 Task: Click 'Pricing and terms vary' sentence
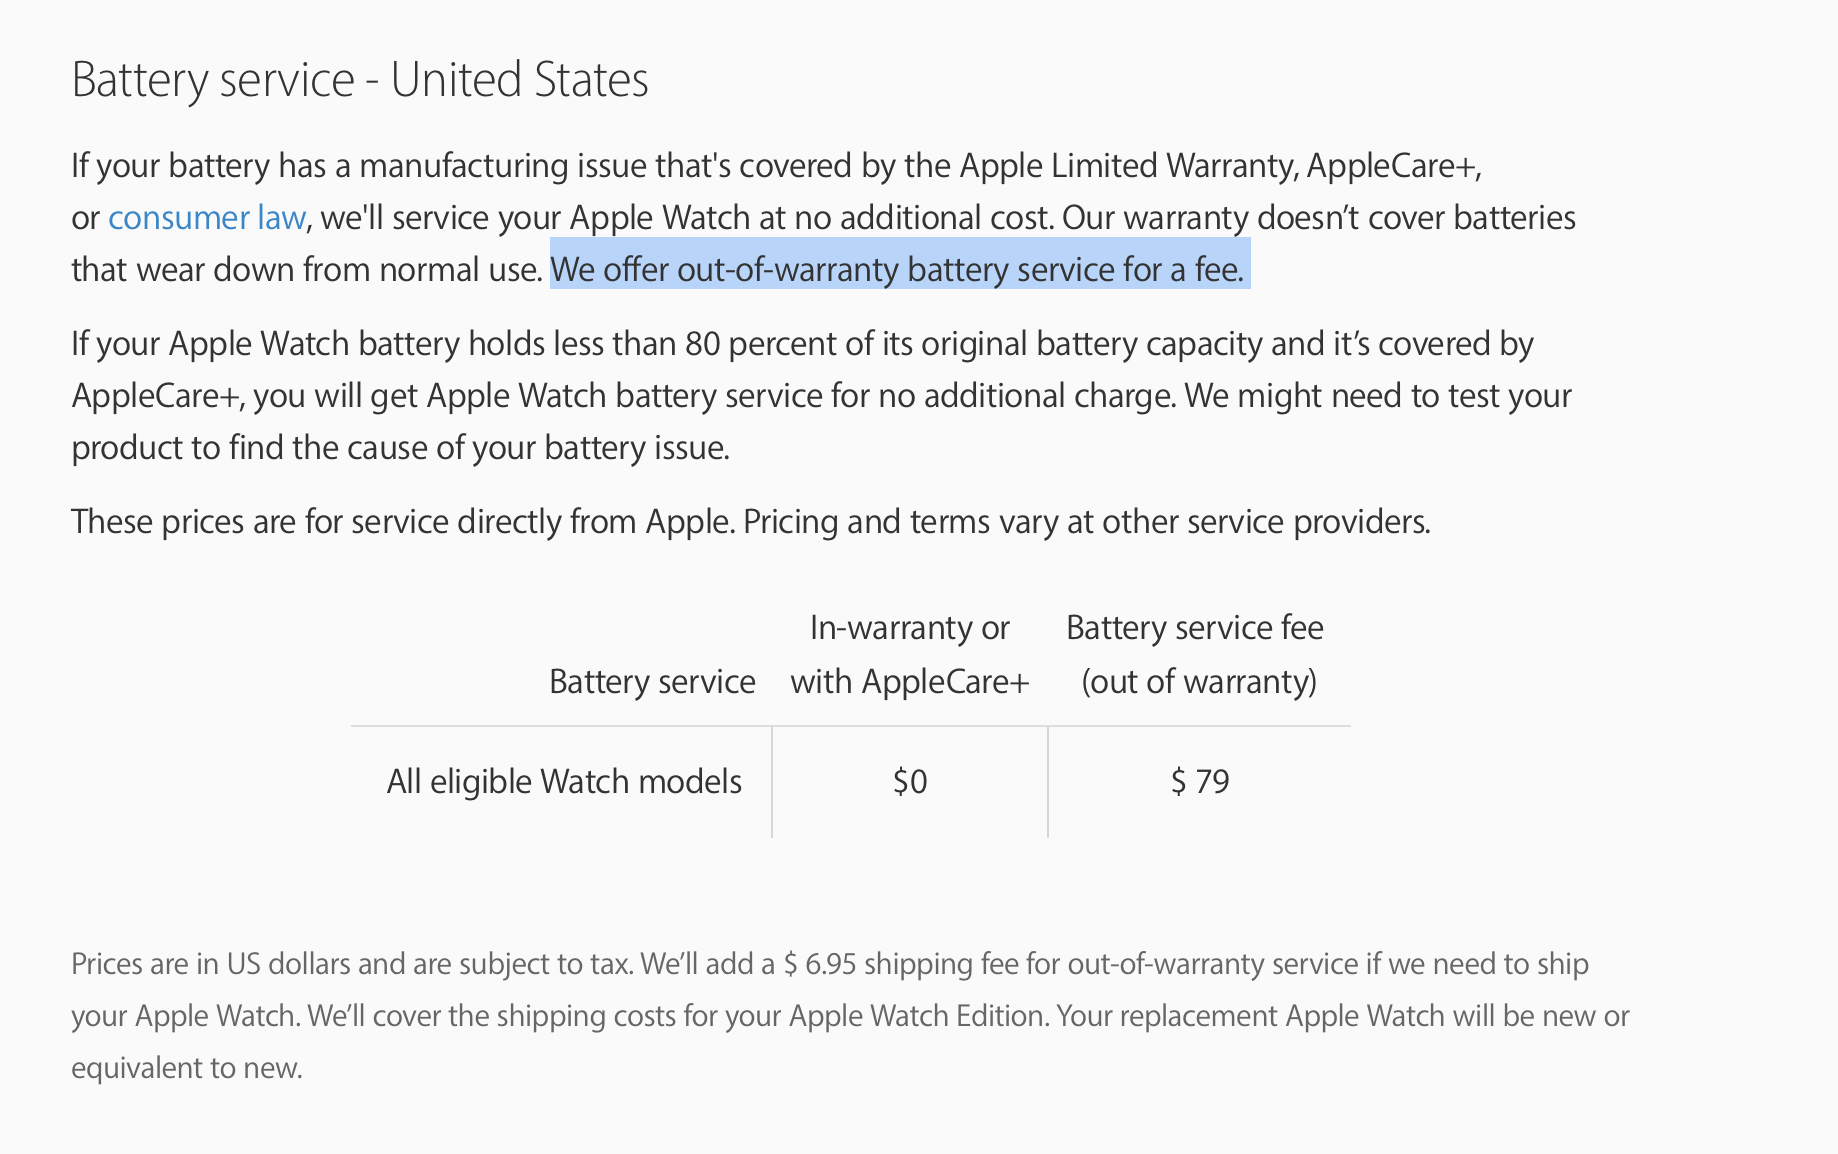(x=1087, y=522)
